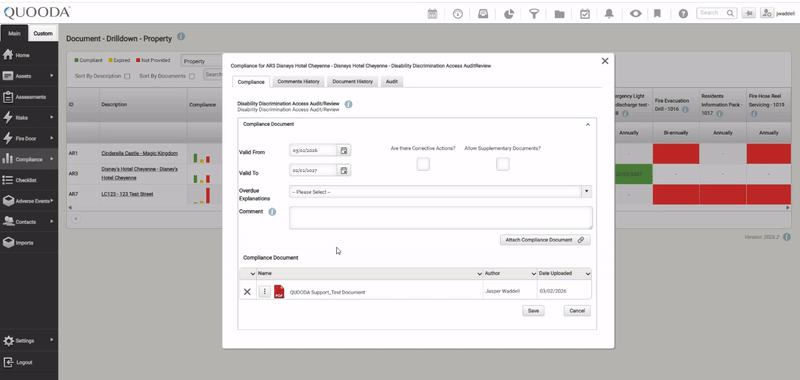The height and width of the screenshot is (380, 800).
Task: Click the Valid From calendar picker icon
Action: [x=344, y=150]
